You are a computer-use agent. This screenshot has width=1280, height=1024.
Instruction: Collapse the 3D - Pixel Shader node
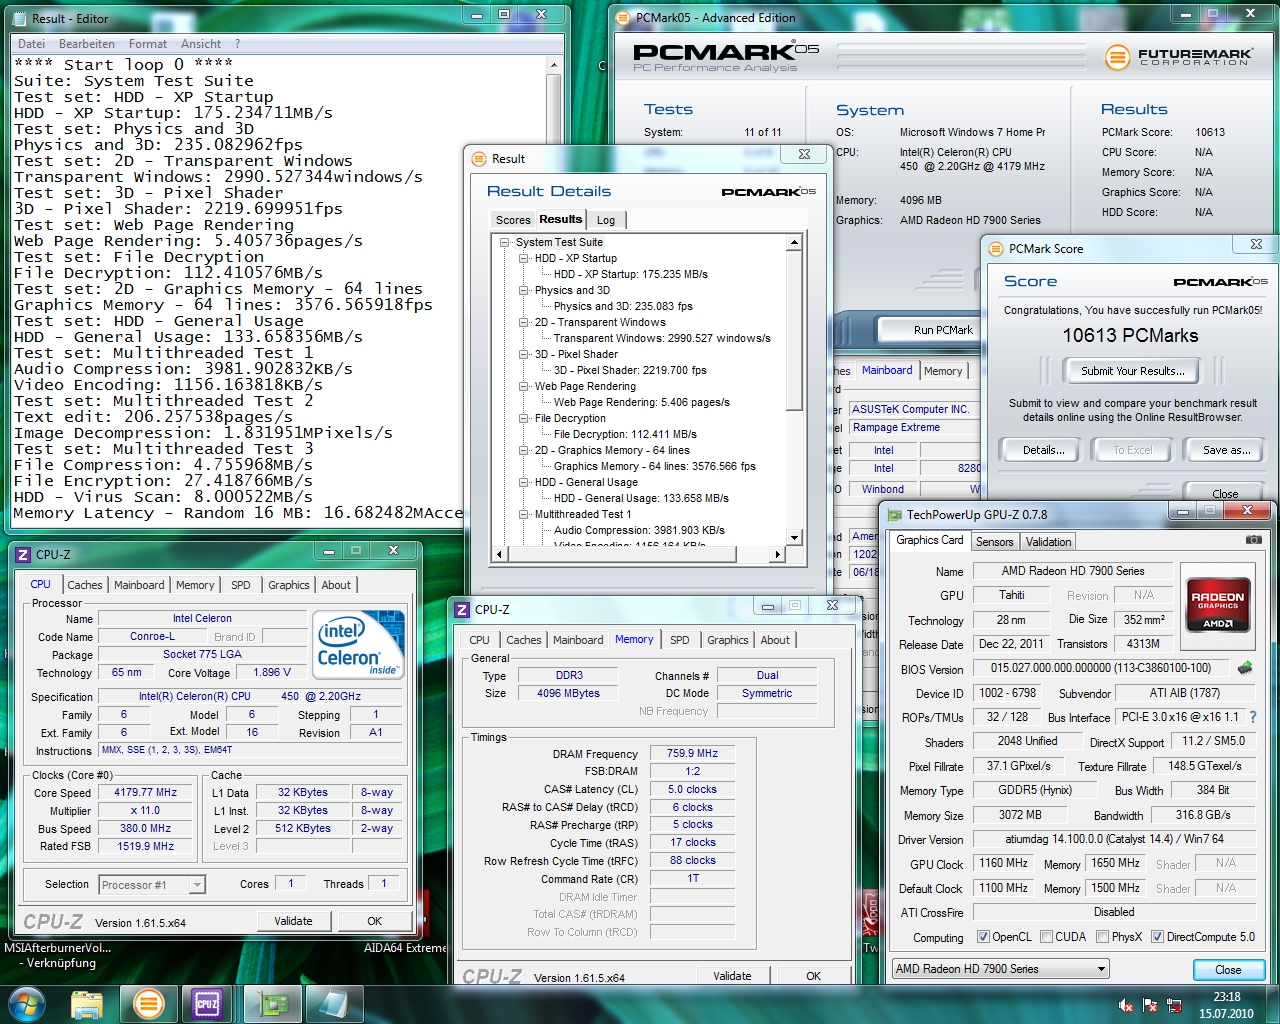[523, 354]
